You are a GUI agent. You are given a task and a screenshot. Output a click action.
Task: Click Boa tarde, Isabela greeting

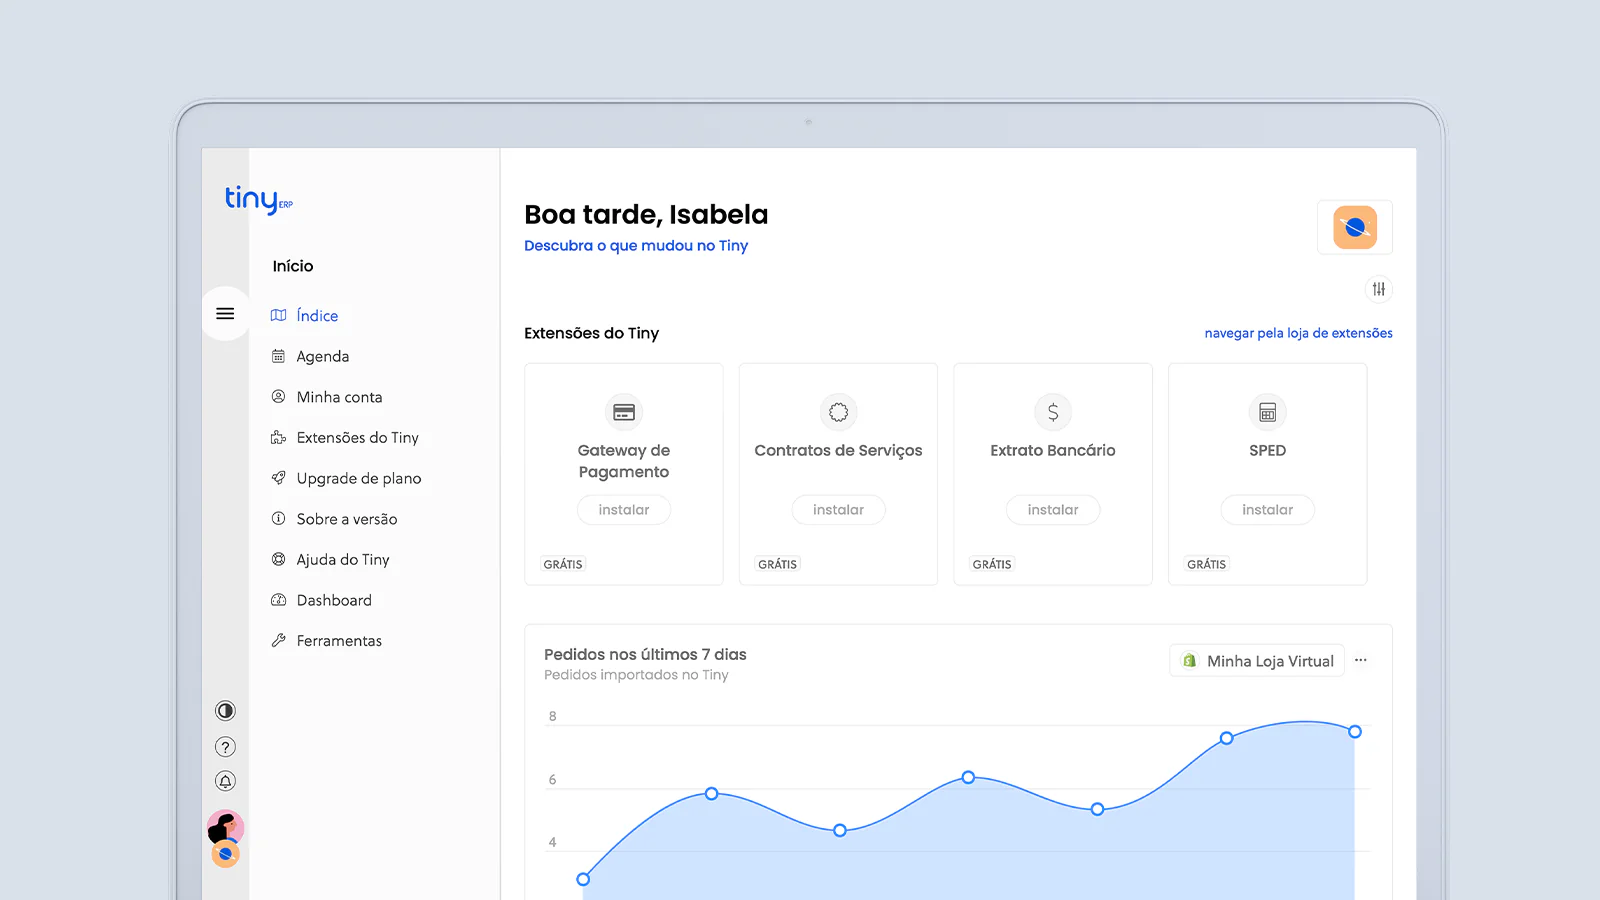pyautogui.click(x=646, y=214)
